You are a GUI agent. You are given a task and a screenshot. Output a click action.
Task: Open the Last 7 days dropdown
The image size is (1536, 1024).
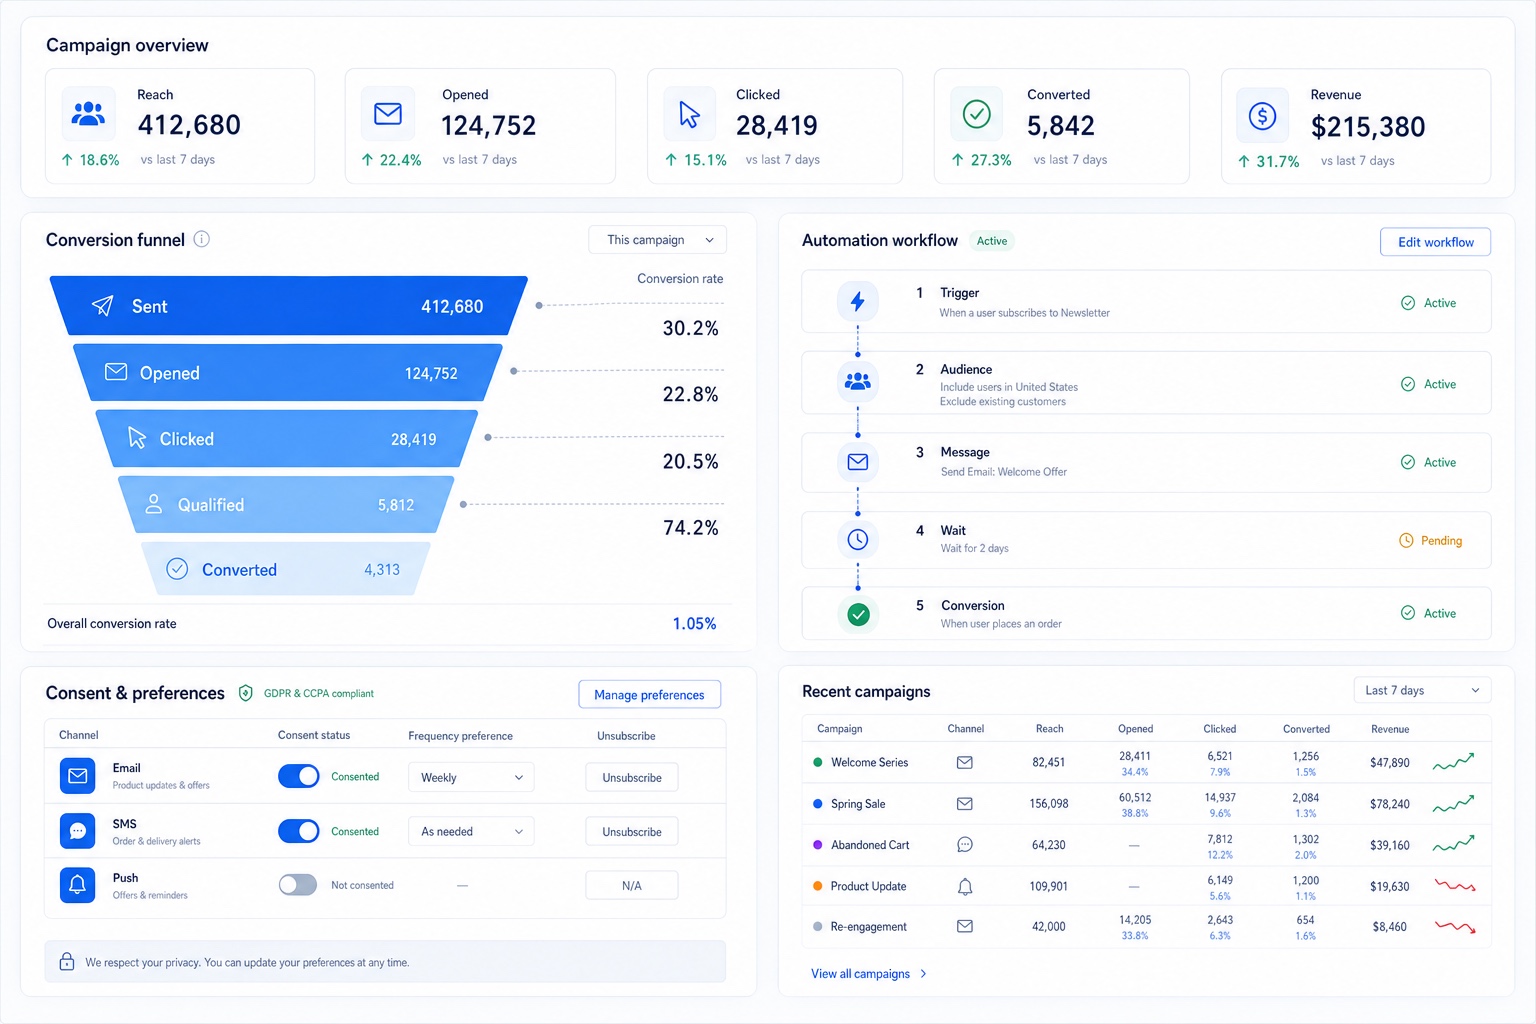pyautogui.click(x=1422, y=690)
